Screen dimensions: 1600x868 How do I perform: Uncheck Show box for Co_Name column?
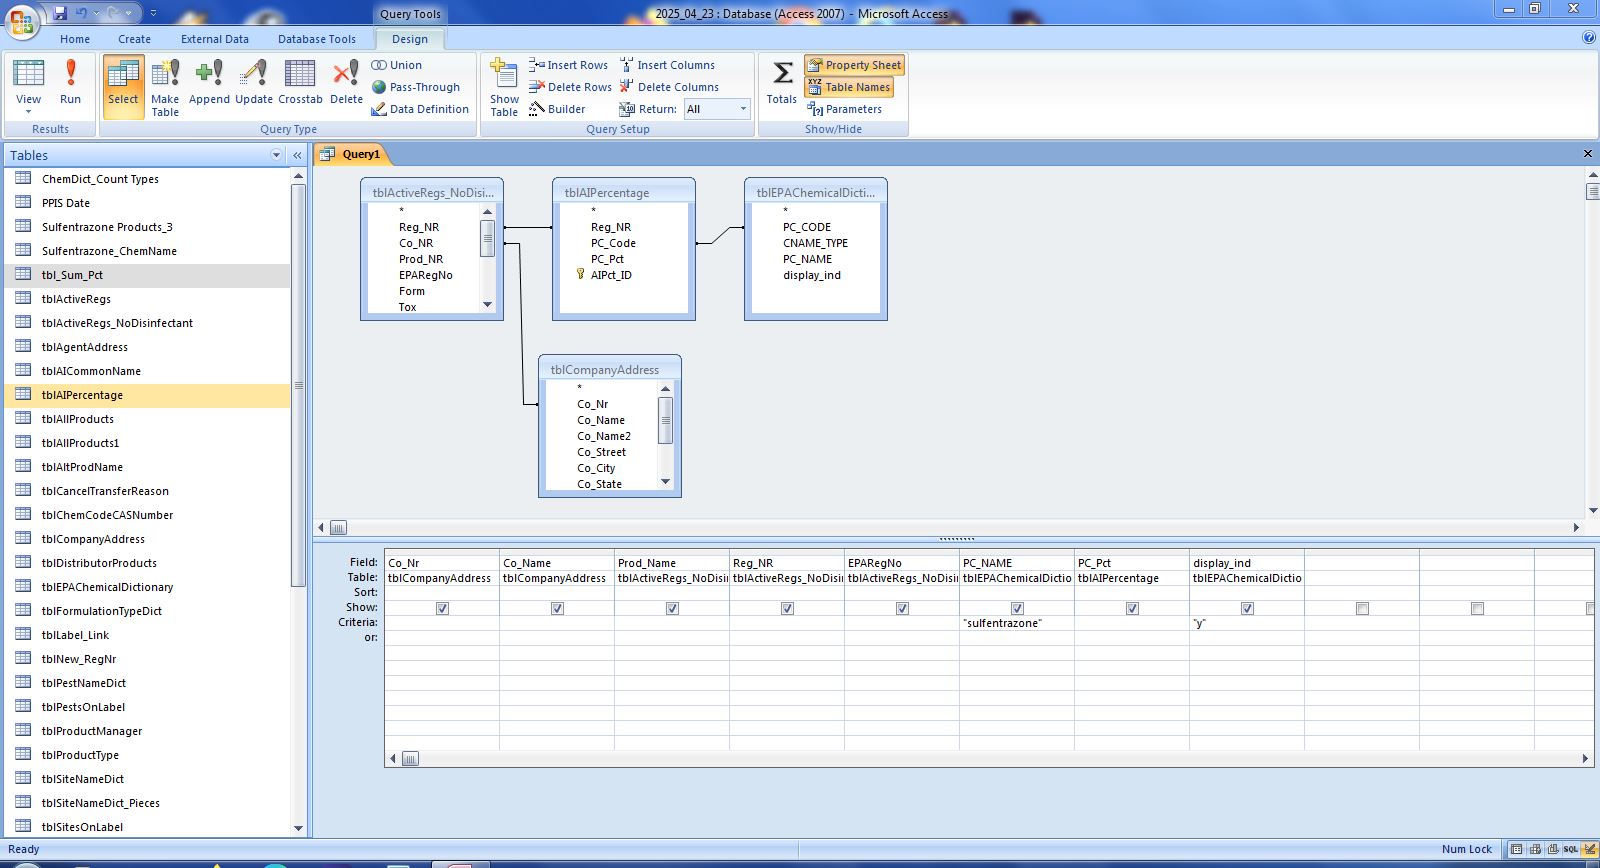[x=557, y=608]
